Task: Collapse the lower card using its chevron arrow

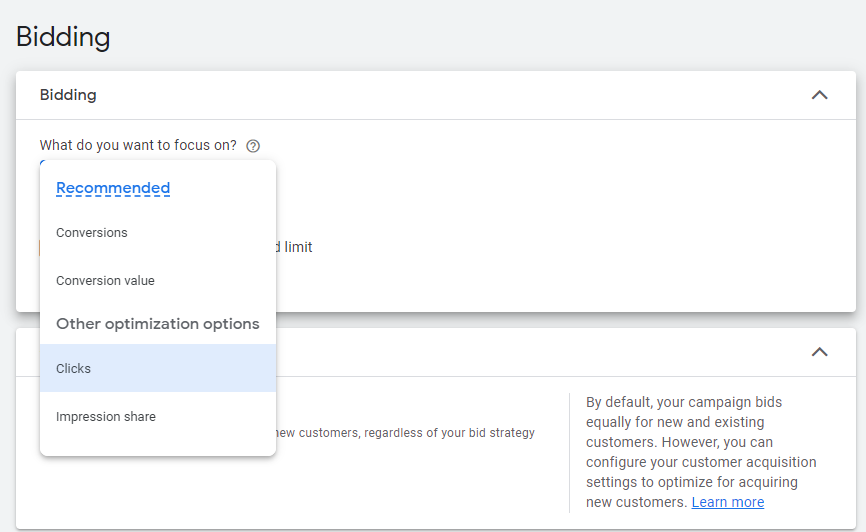Action: click(819, 352)
